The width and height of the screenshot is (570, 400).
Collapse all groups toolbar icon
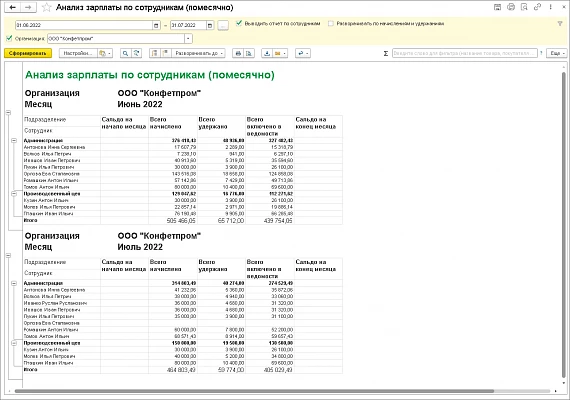point(154,53)
